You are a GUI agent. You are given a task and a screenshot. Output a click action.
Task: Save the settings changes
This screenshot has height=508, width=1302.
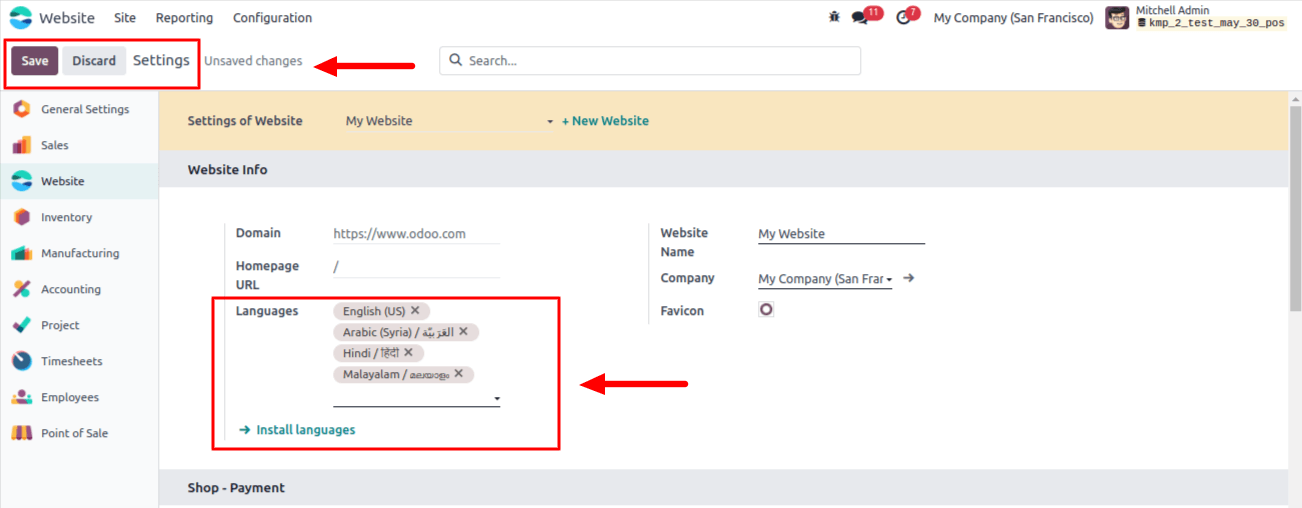coord(35,61)
